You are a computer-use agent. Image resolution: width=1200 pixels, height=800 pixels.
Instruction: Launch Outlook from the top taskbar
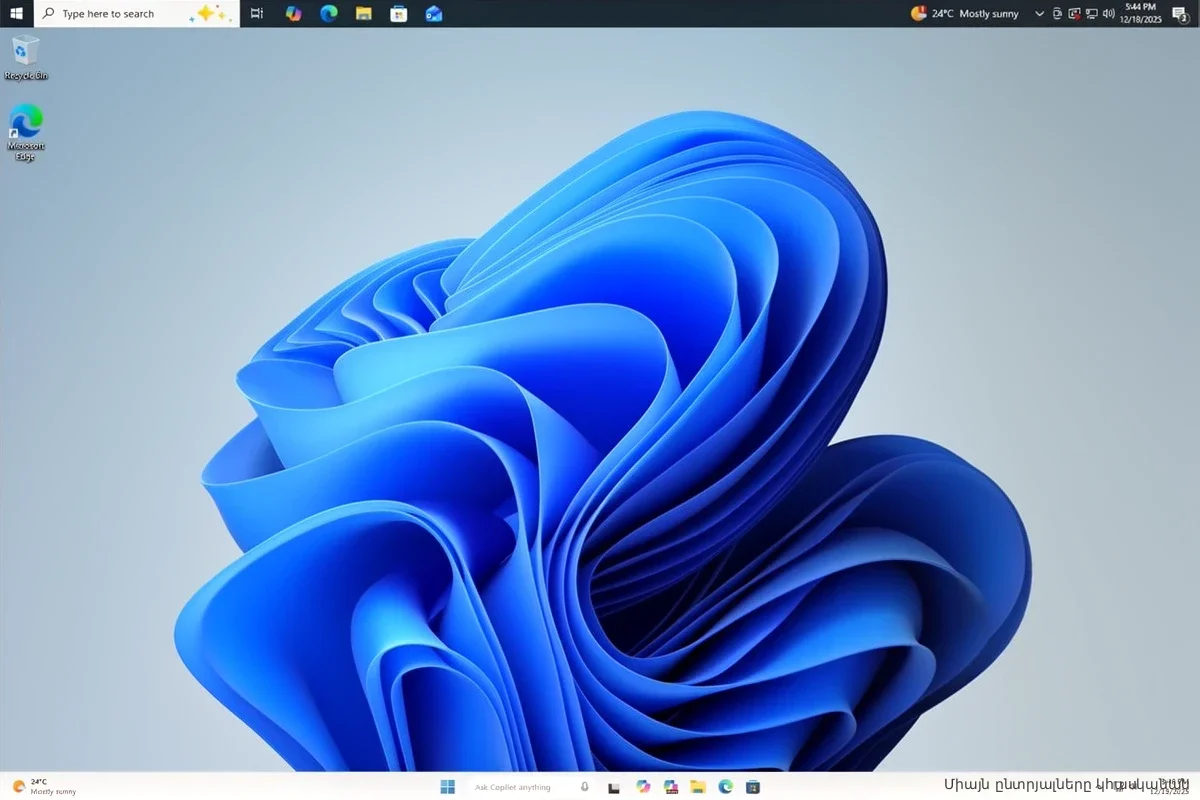pyautogui.click(x=434, y=13)
